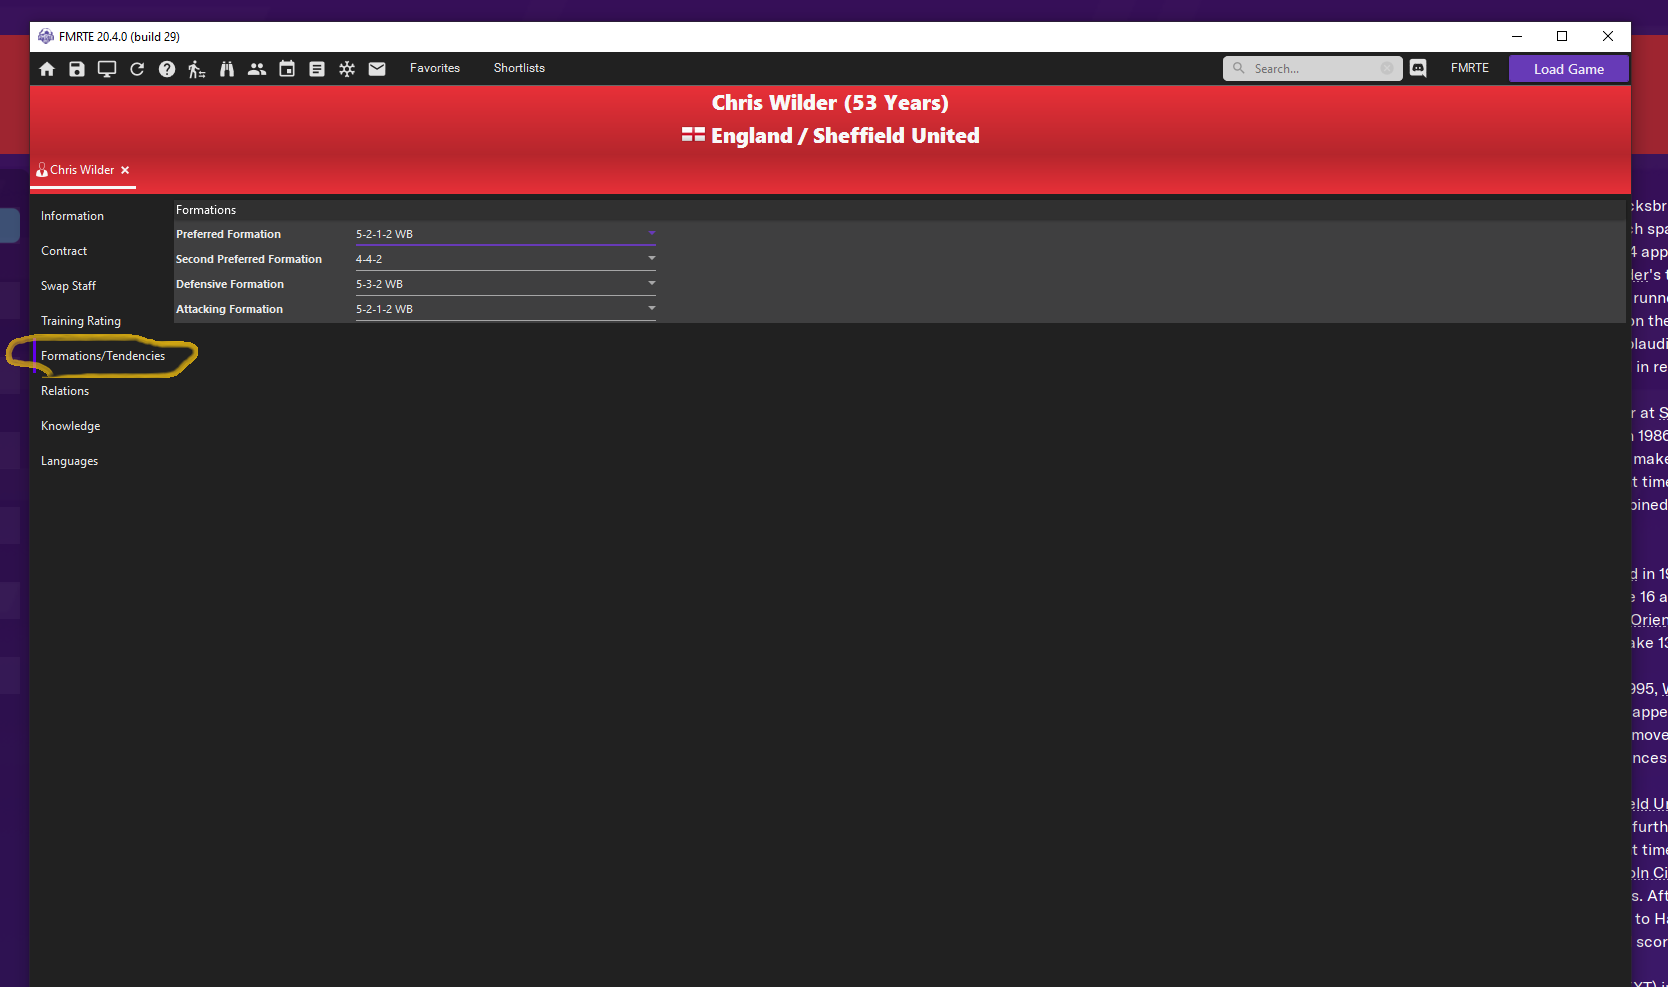Close the Chris Wilder tab
The height and width of the screenshot is (987, 1668).
(125, 170)
